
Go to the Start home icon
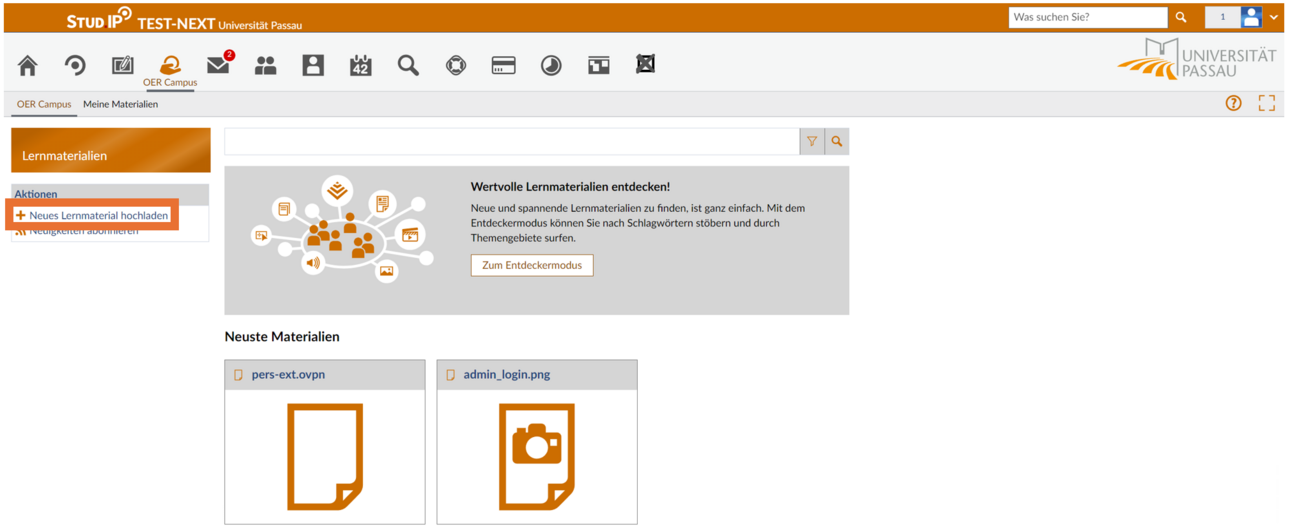(x=28, y=66)
